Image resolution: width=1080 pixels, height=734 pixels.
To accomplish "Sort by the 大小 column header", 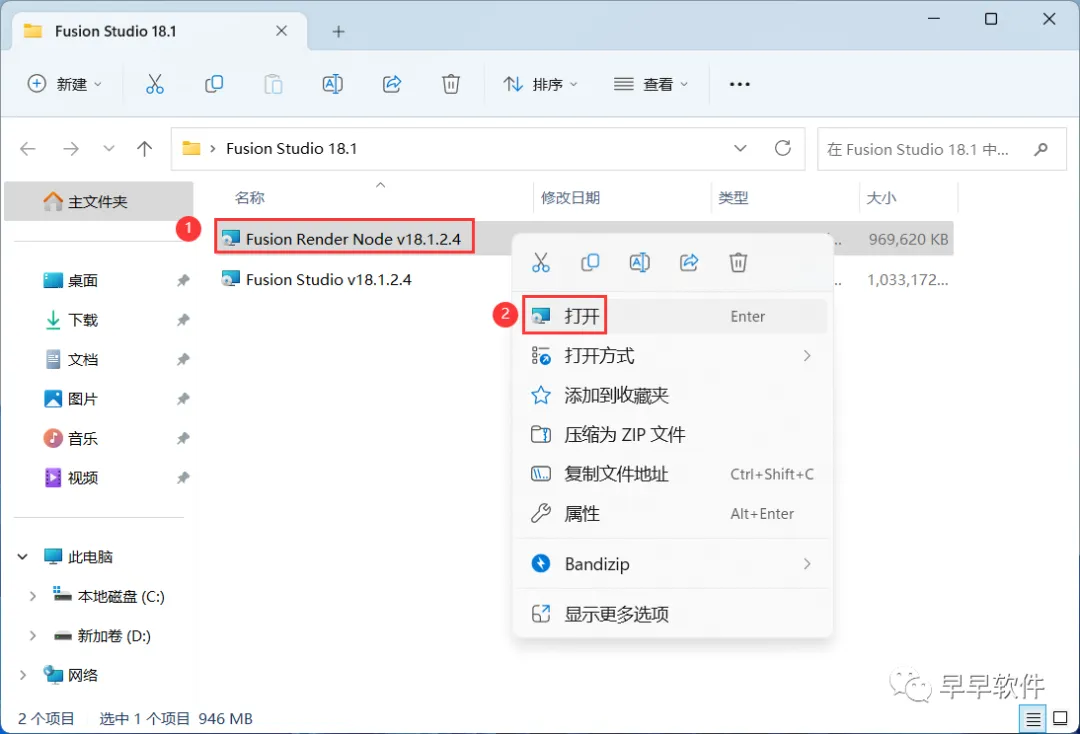I will click(x=881, y=198).
